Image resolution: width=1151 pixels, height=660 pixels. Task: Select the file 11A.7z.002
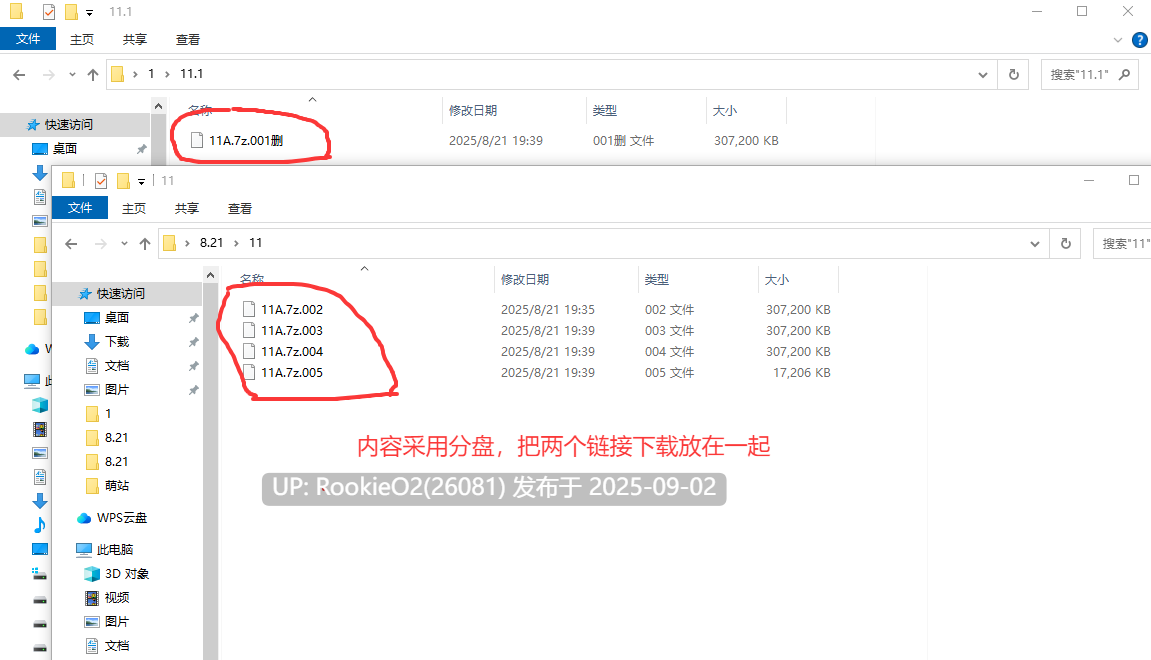(283, 309)
